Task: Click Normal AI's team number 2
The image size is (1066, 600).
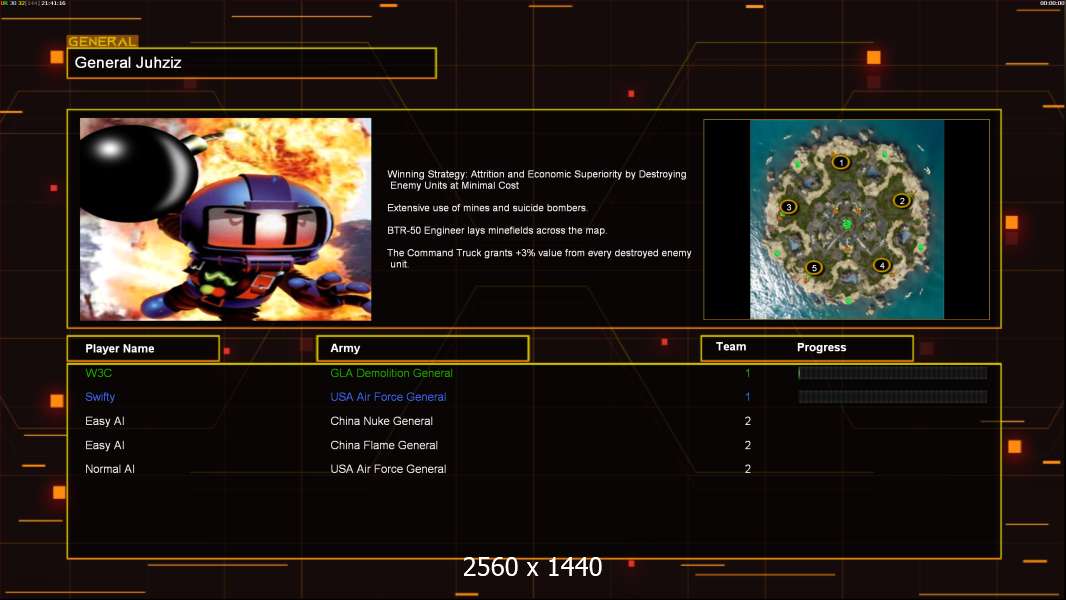Action: [748, 469]
